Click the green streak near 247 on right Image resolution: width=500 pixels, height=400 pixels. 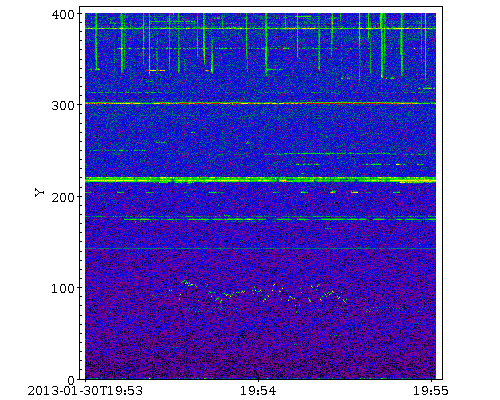click(347, 154)
